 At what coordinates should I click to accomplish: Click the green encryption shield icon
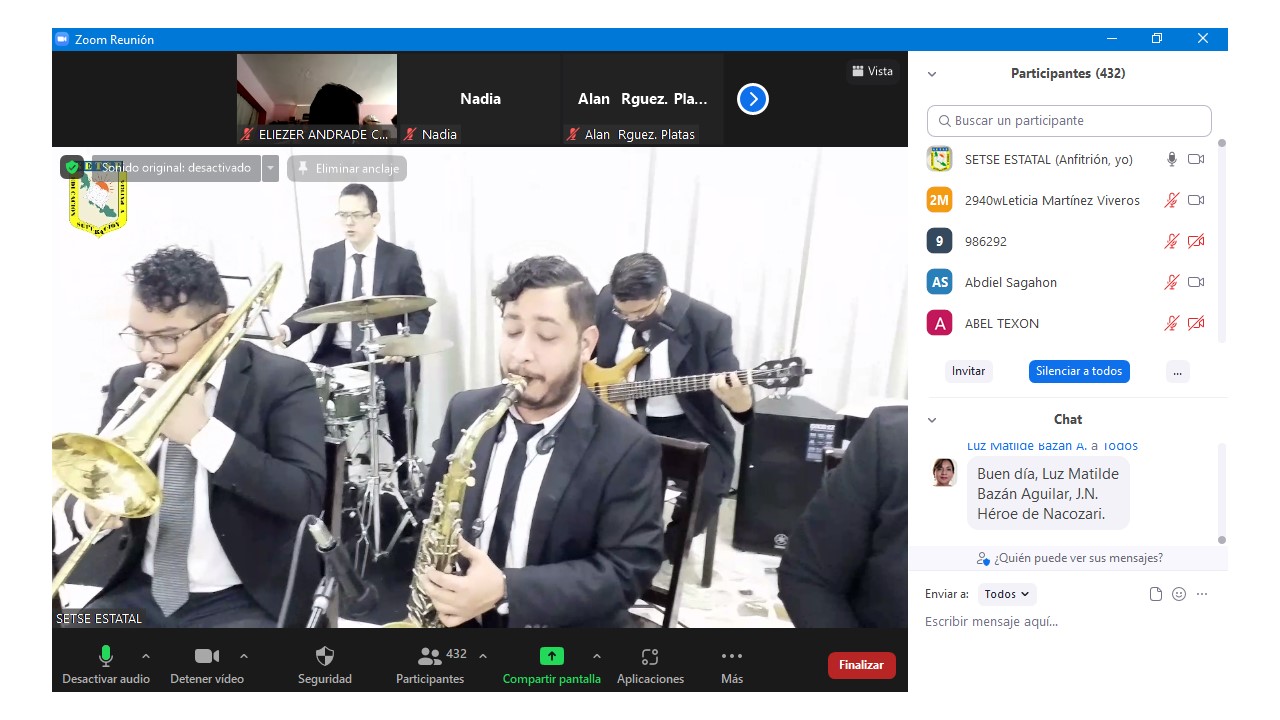(x=72, y=167)
